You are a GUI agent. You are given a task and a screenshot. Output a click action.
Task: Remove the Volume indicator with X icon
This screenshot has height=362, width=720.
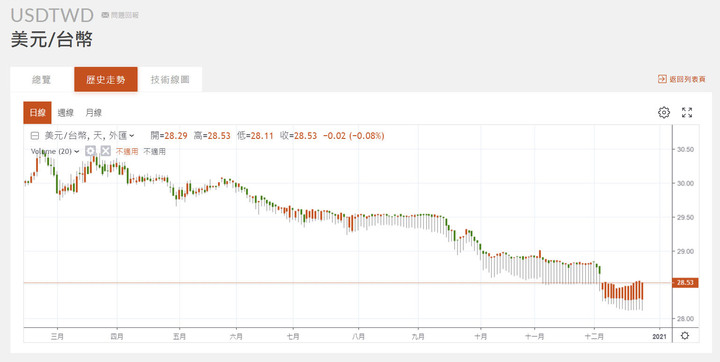(106, 151)
